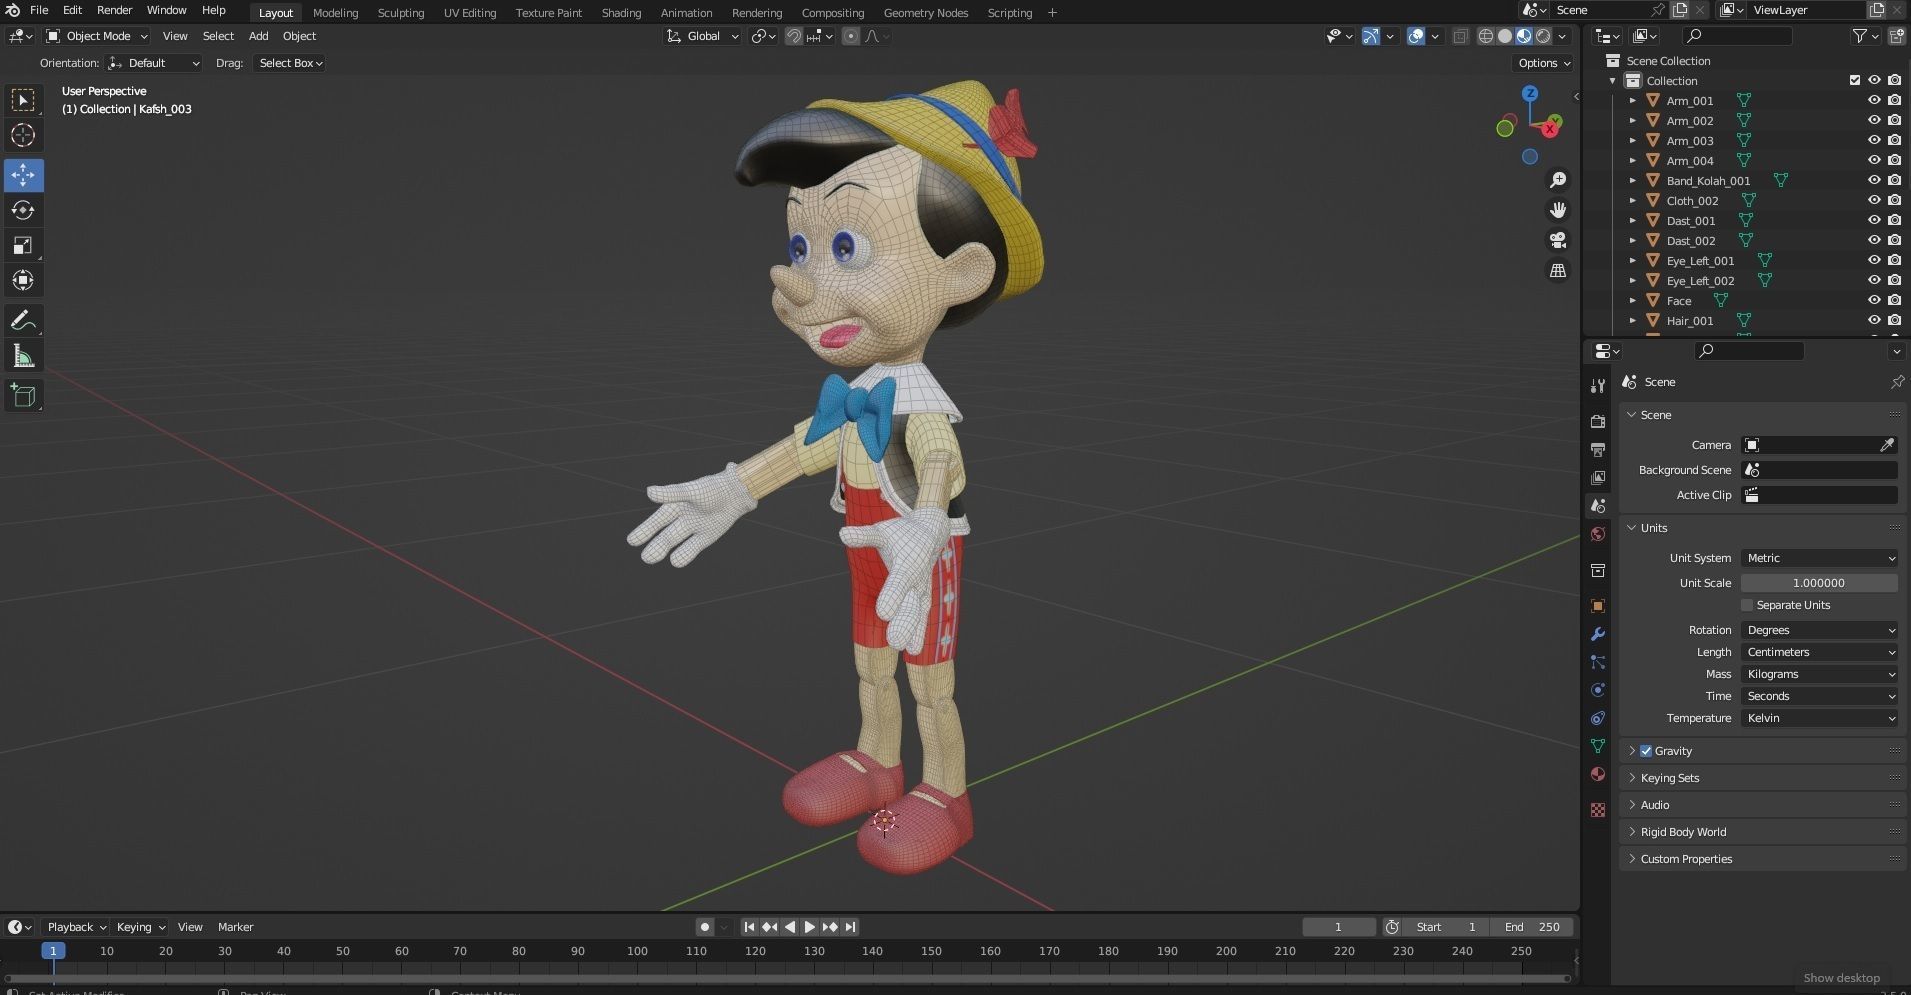Click the Z axis gizmo handle
This screenshot has width=1911, height=995.
1530,93
